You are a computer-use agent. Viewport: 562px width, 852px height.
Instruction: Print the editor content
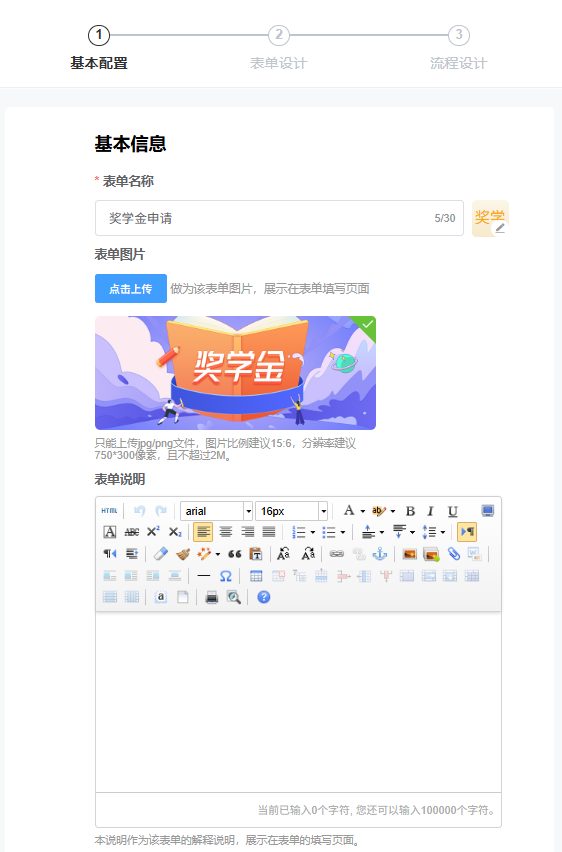[211, 597]
